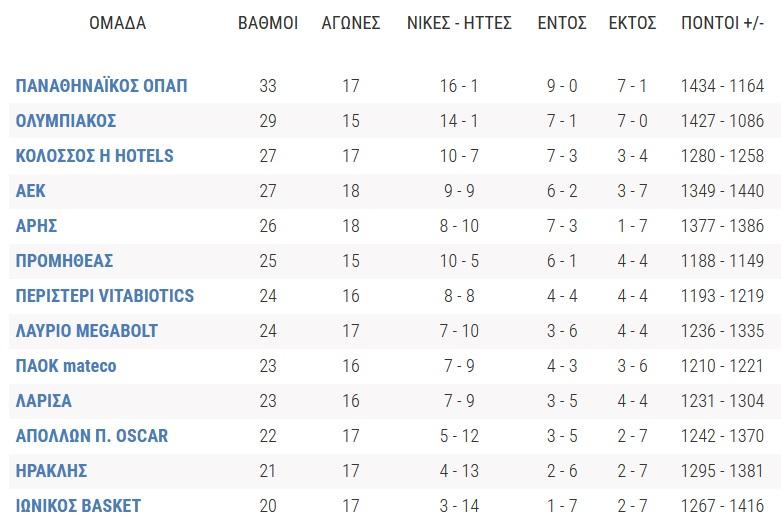Image resolution: width=781 pixels, height=522 pixels.
Task: Open ΑΠΟΛΛΩΝ Π. OSCAR team link
Action: [x=92, y=436]
